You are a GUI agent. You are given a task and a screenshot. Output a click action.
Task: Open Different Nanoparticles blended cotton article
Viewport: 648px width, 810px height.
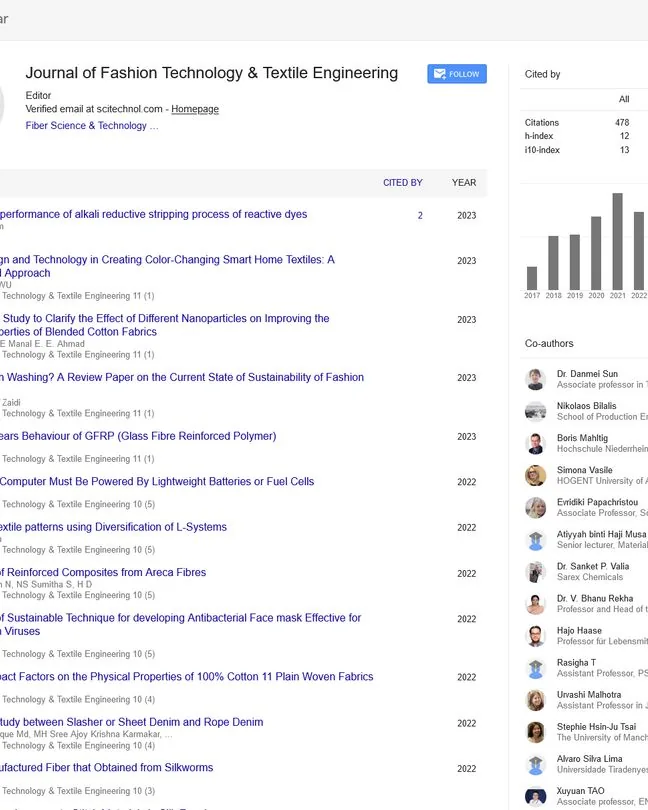165,325
